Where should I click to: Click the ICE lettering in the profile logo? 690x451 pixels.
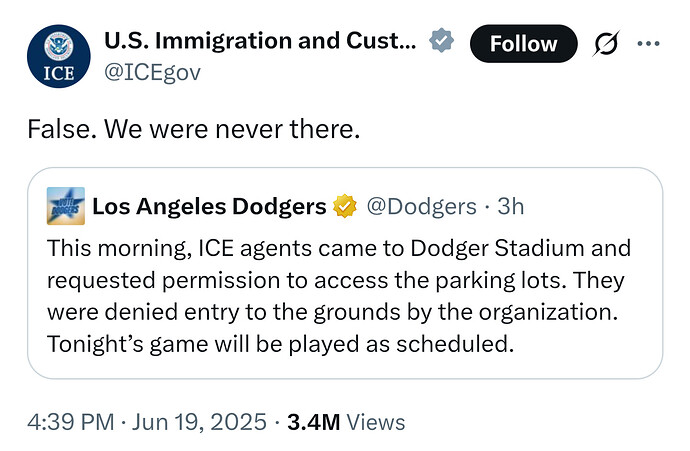click(59, 73)
